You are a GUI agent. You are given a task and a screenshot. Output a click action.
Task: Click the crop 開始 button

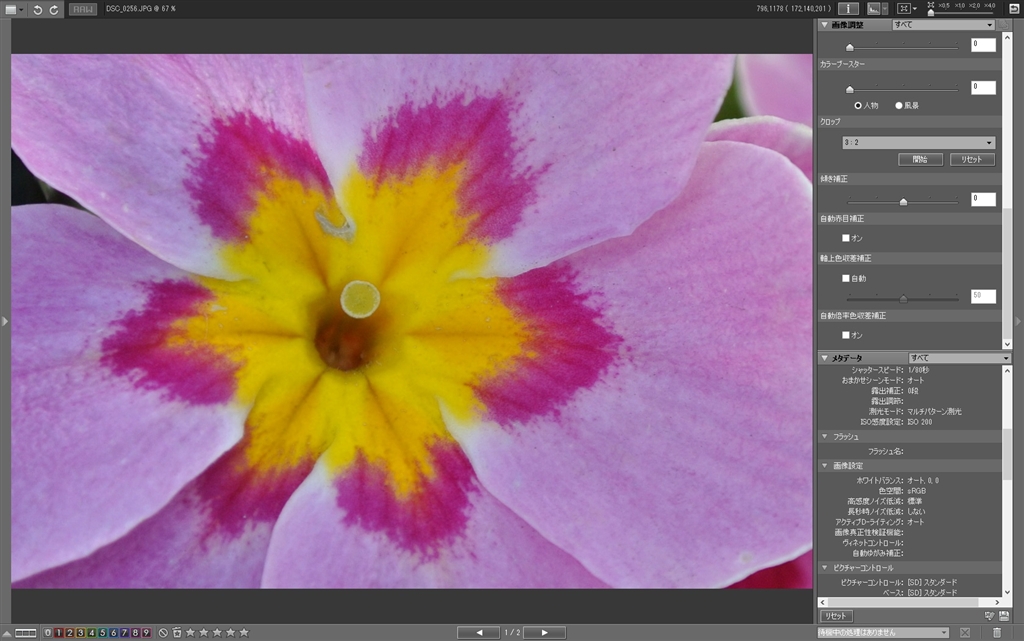920,160
